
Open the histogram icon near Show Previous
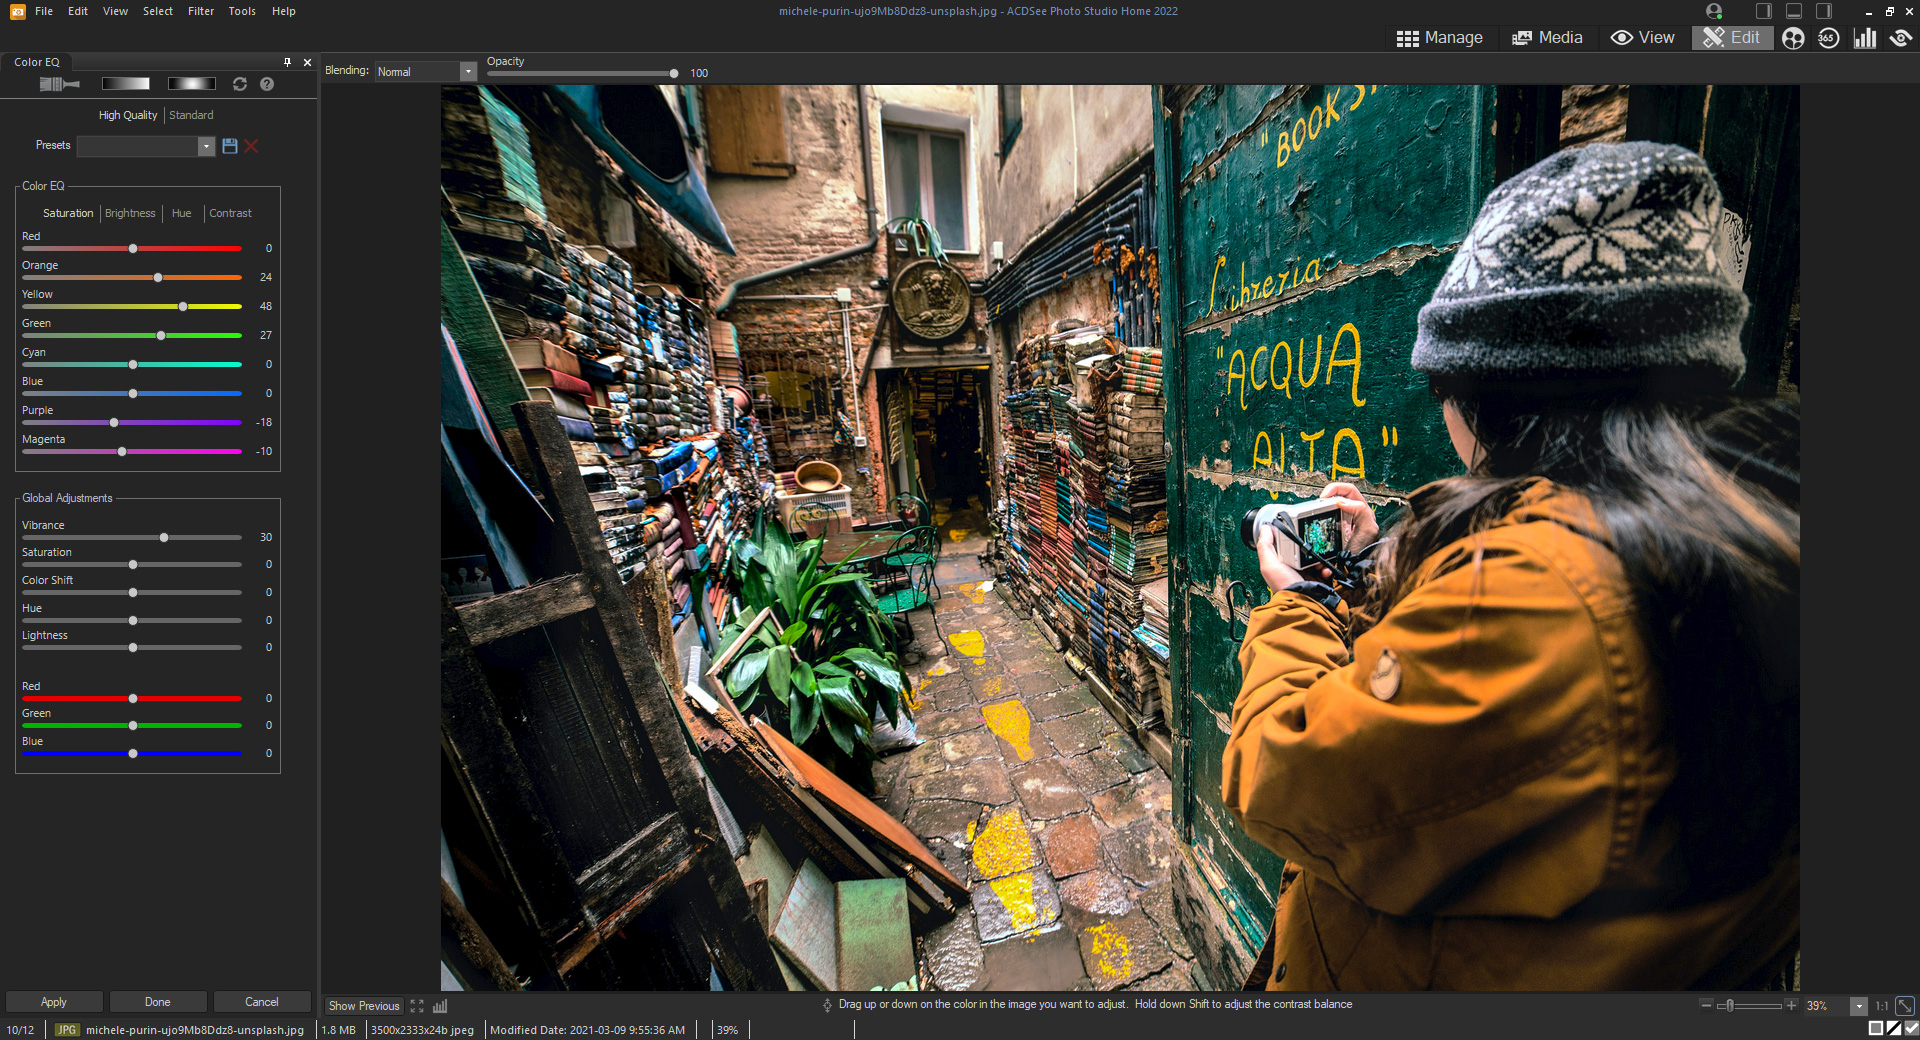coord(440,1006)
